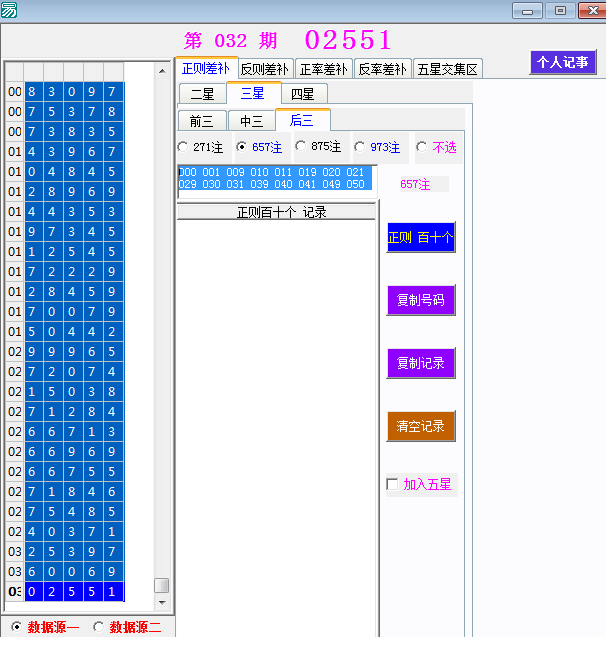Click the scroll up arrow of number list
The height and width of the screenshot is (672, 609).
point(162,71)
